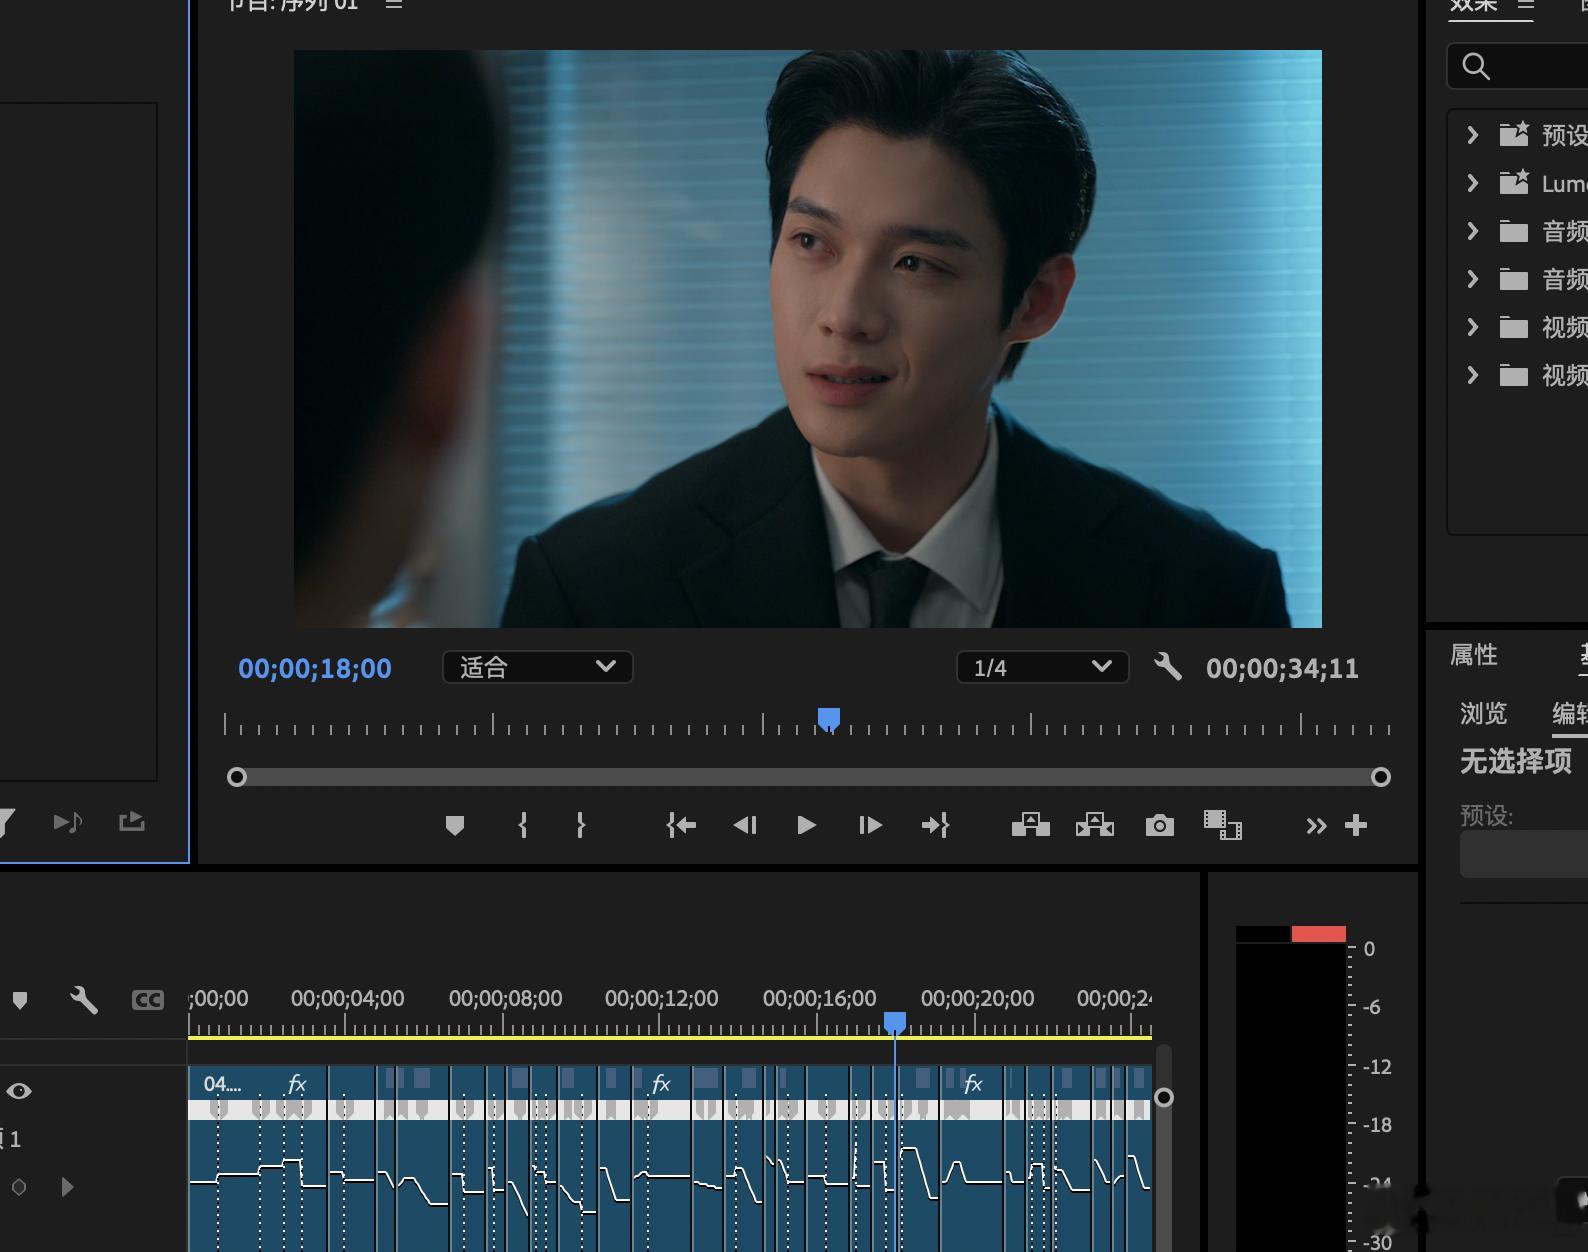Click the duration timecode 00;00;34;11
1588x1252 pixels.
click(x=1282, y=668)
